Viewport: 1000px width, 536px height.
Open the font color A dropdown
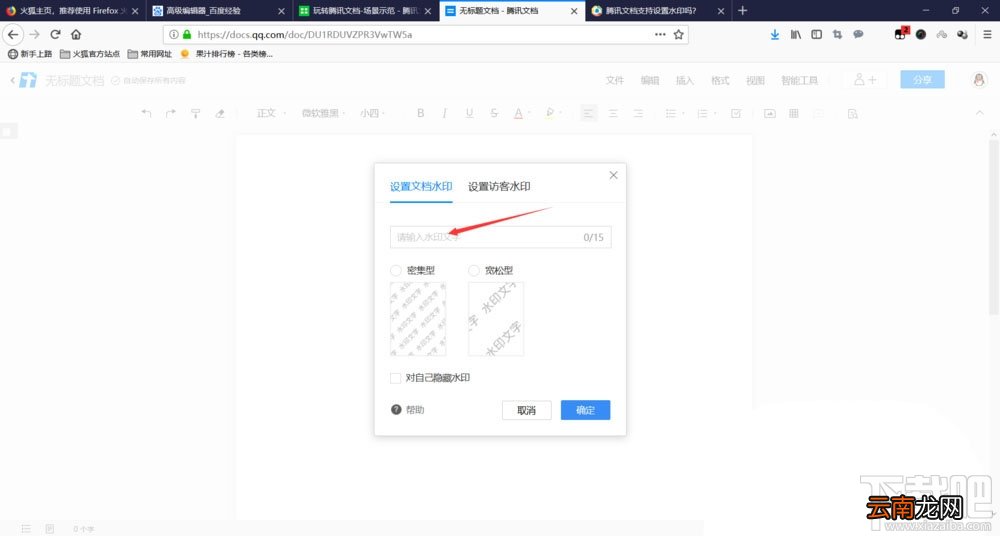pyautogui.click(x=522, y=113)
